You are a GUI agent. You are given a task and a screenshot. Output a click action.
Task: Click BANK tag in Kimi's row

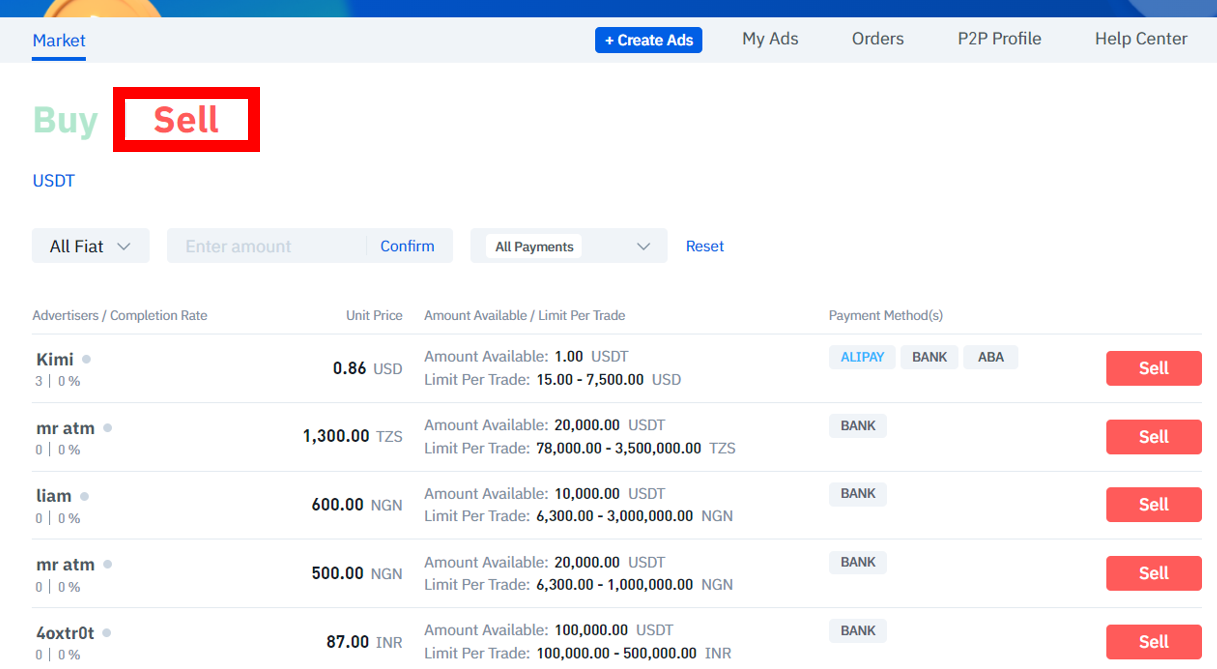click(930, 357)
